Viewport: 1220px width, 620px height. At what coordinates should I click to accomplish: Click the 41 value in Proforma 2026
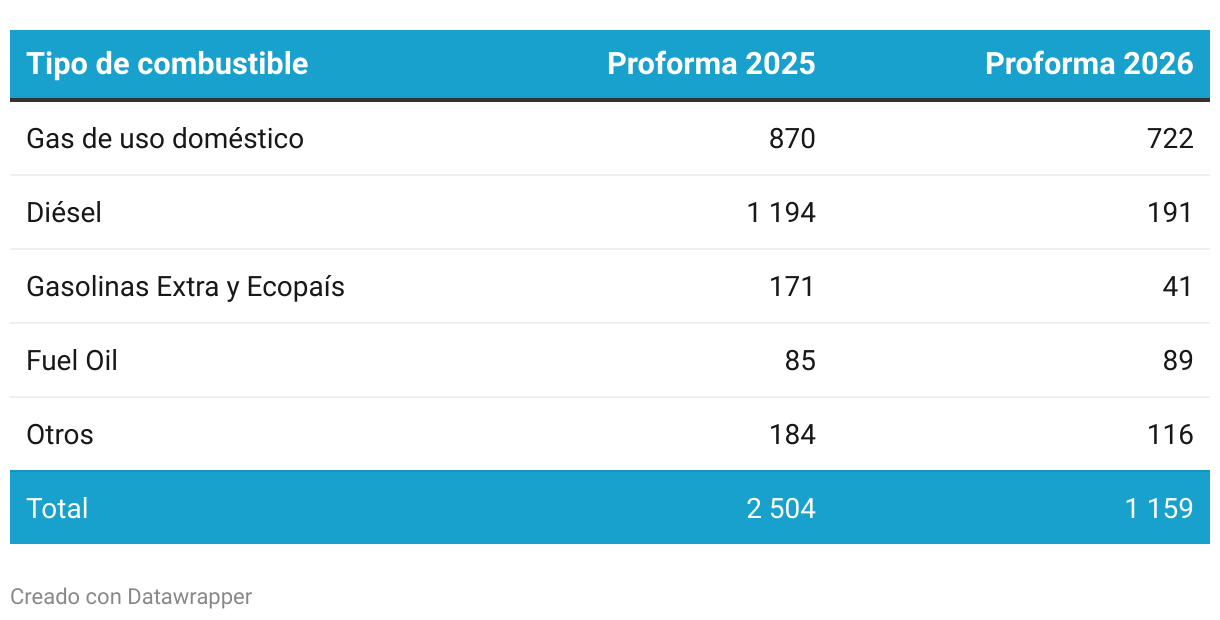click(1178, 286)
